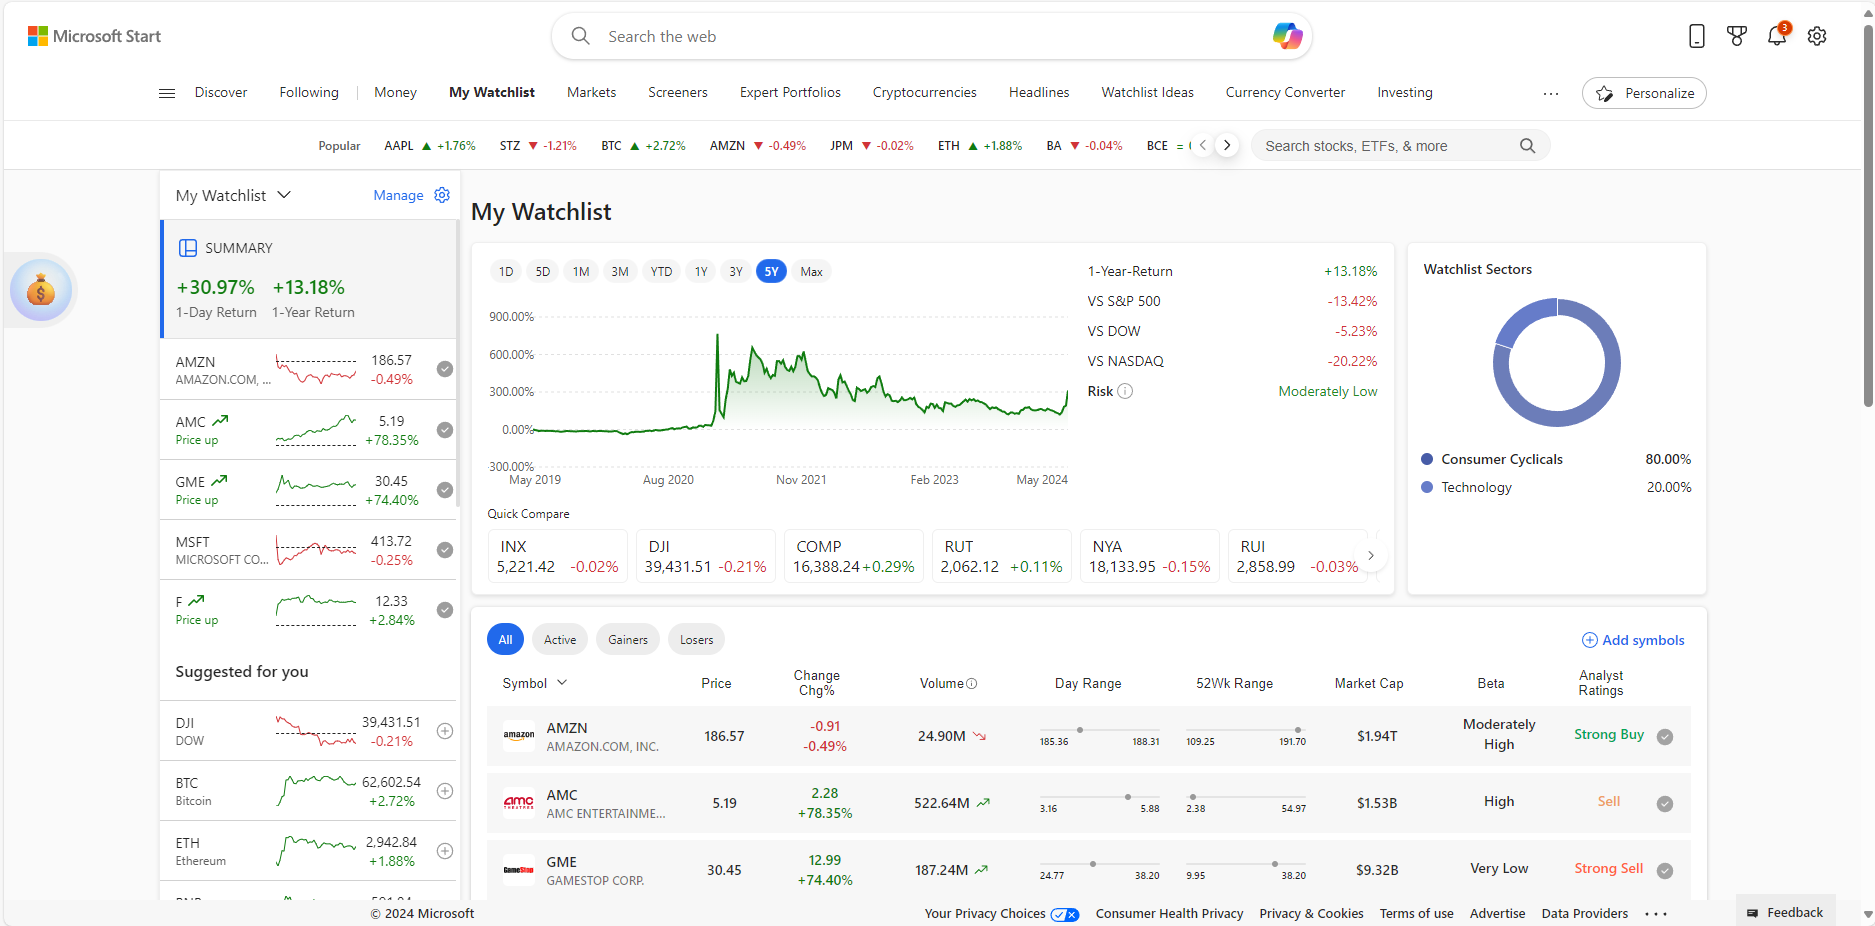
Task: Click the Search stocks, ETFs field
Action: tap(1400, 146)
